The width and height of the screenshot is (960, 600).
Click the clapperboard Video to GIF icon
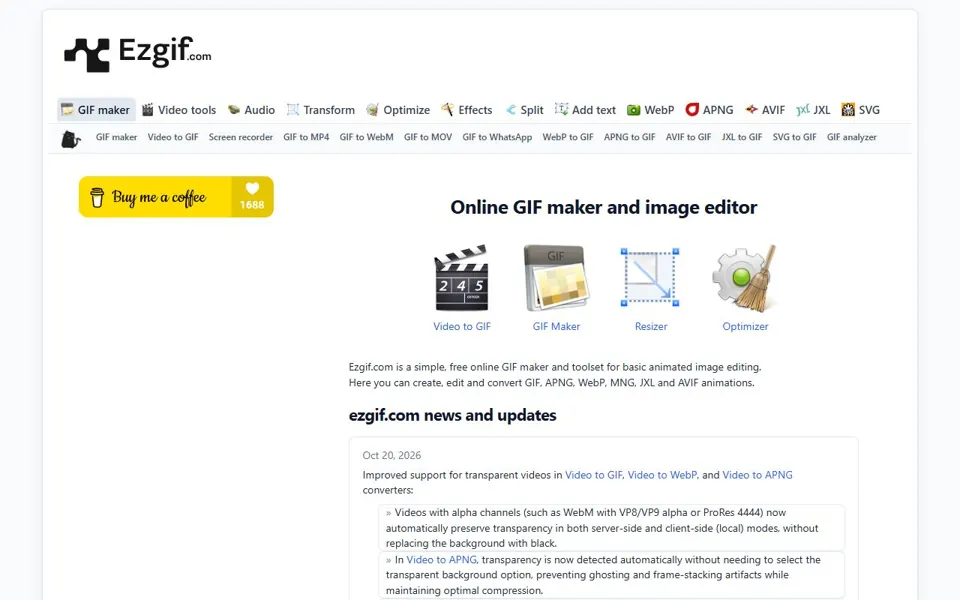click(x=462, y=278)
